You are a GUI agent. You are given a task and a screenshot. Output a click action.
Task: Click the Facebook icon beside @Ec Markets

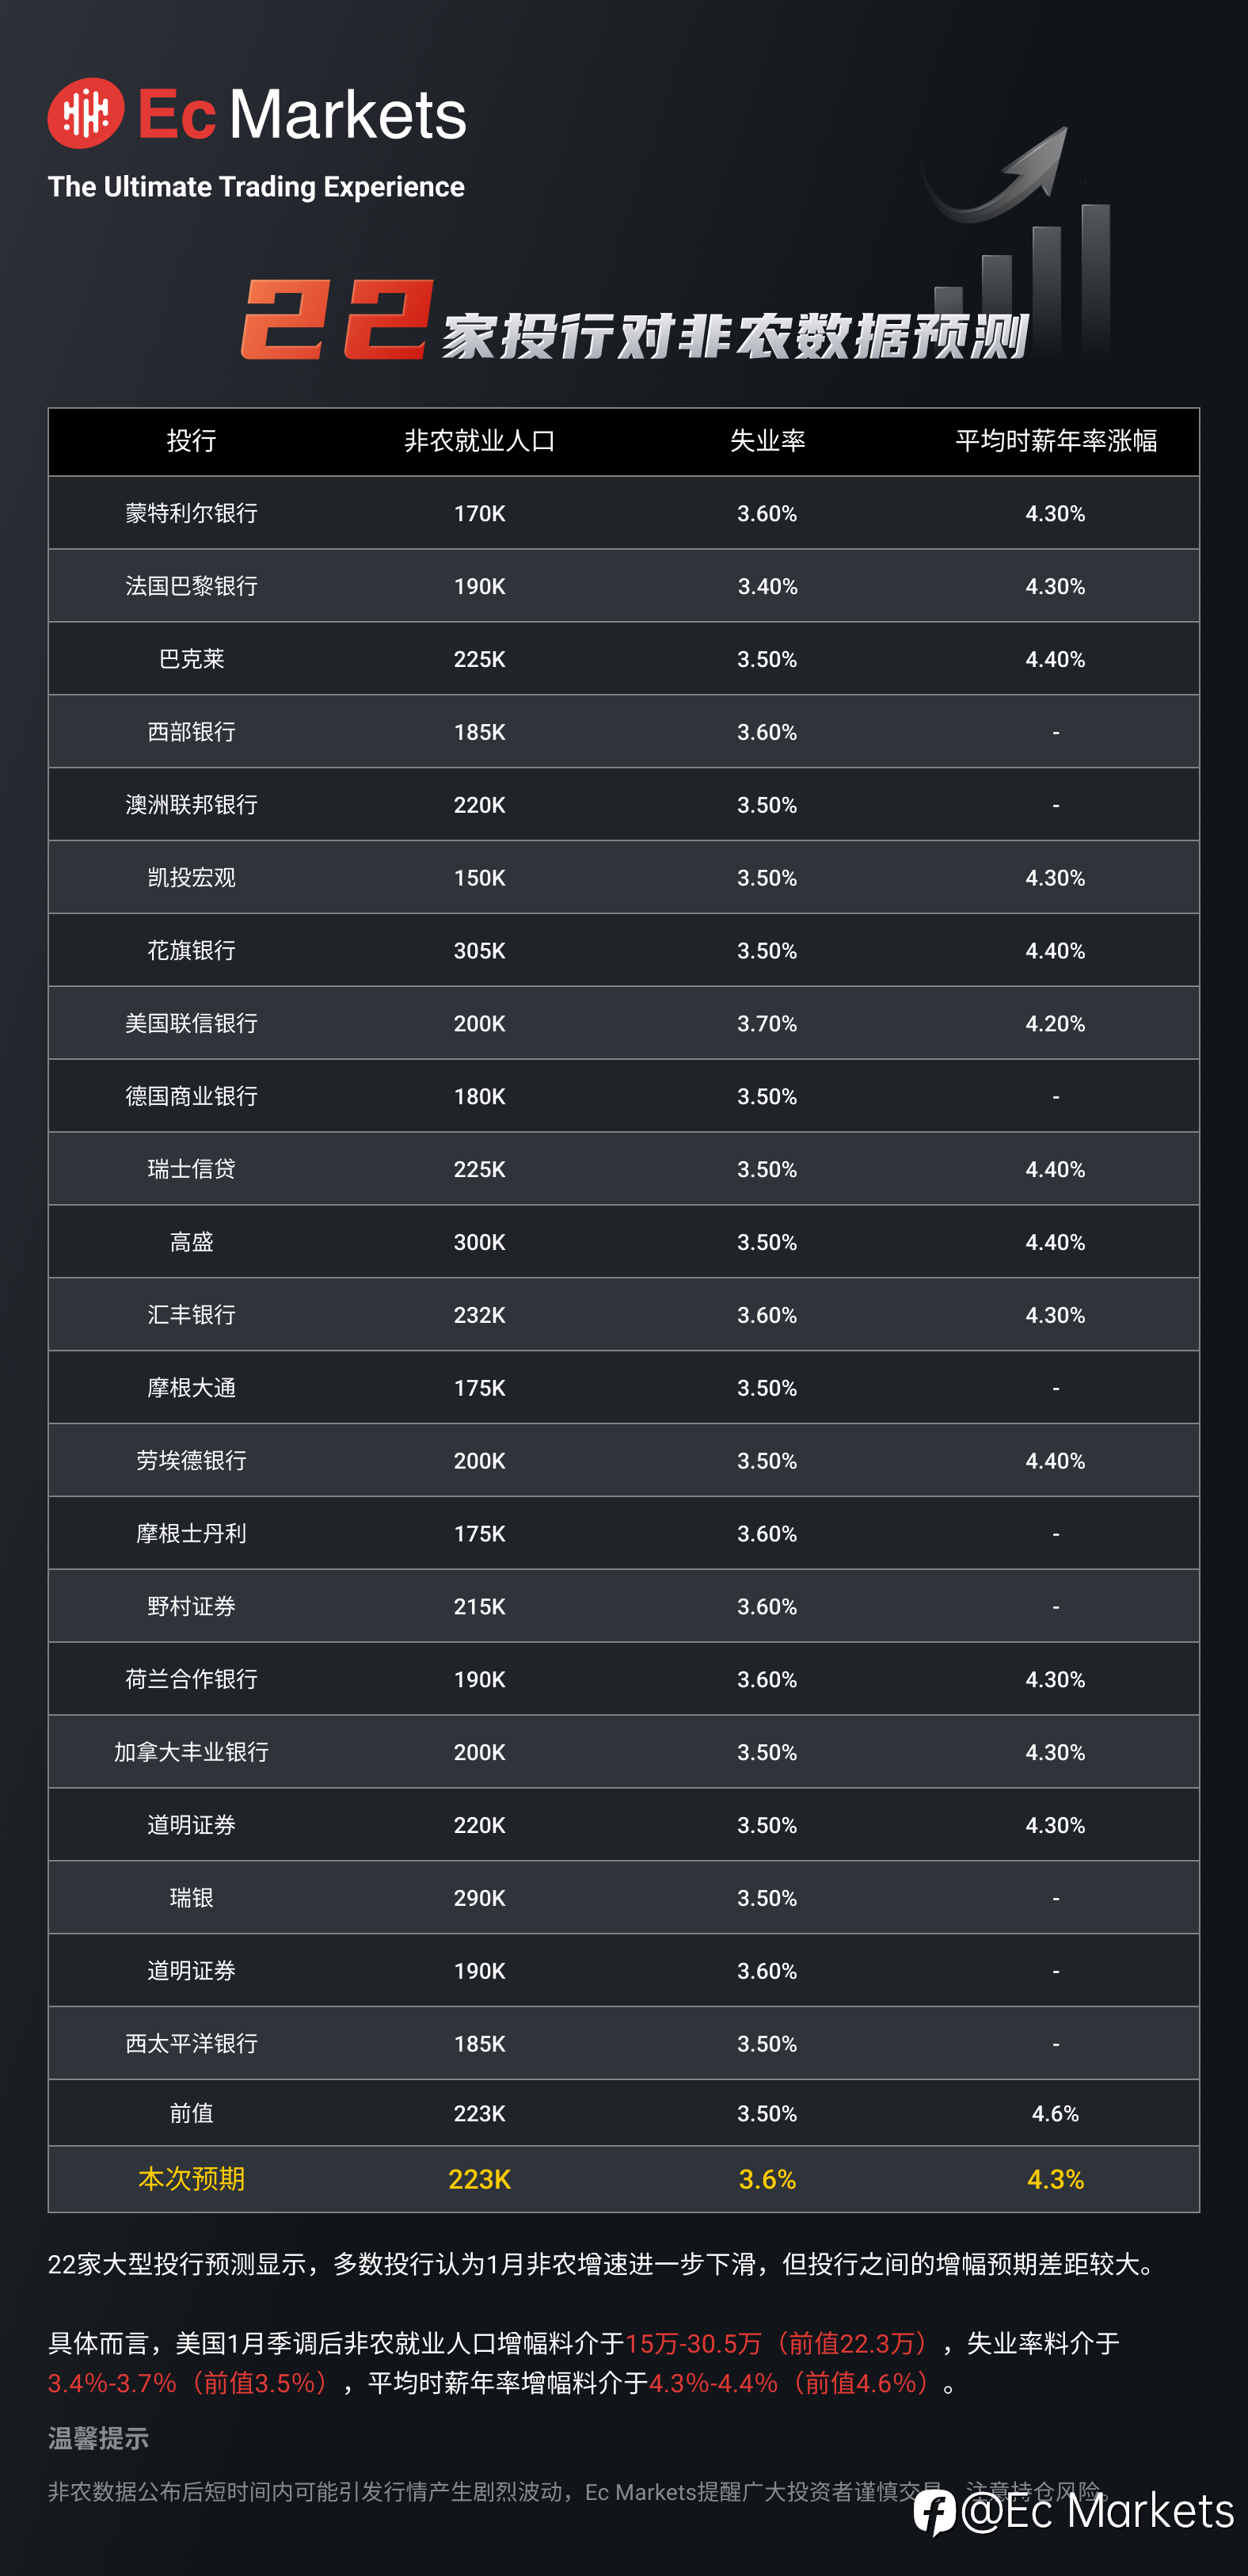coord(935,2513)
